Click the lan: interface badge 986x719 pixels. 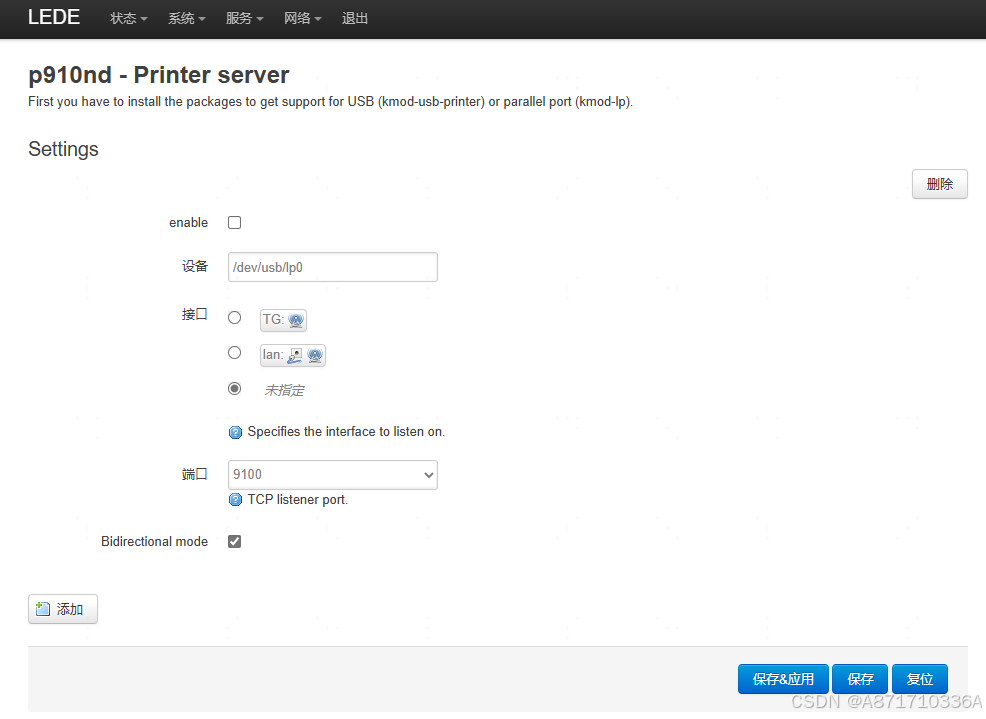(292, 355)
